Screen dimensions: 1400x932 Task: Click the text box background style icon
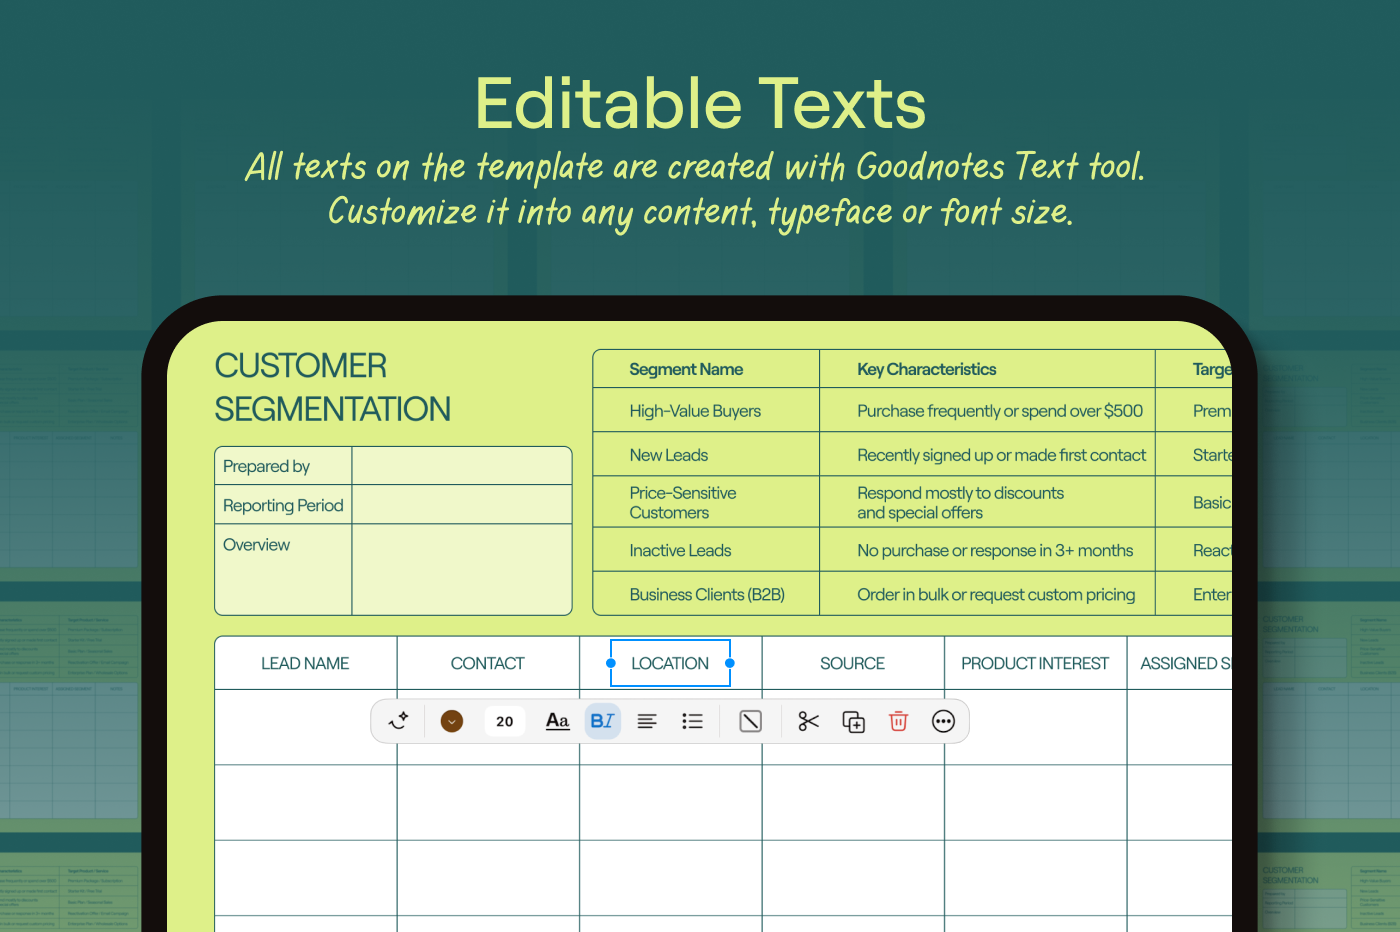tap(750, 721)
